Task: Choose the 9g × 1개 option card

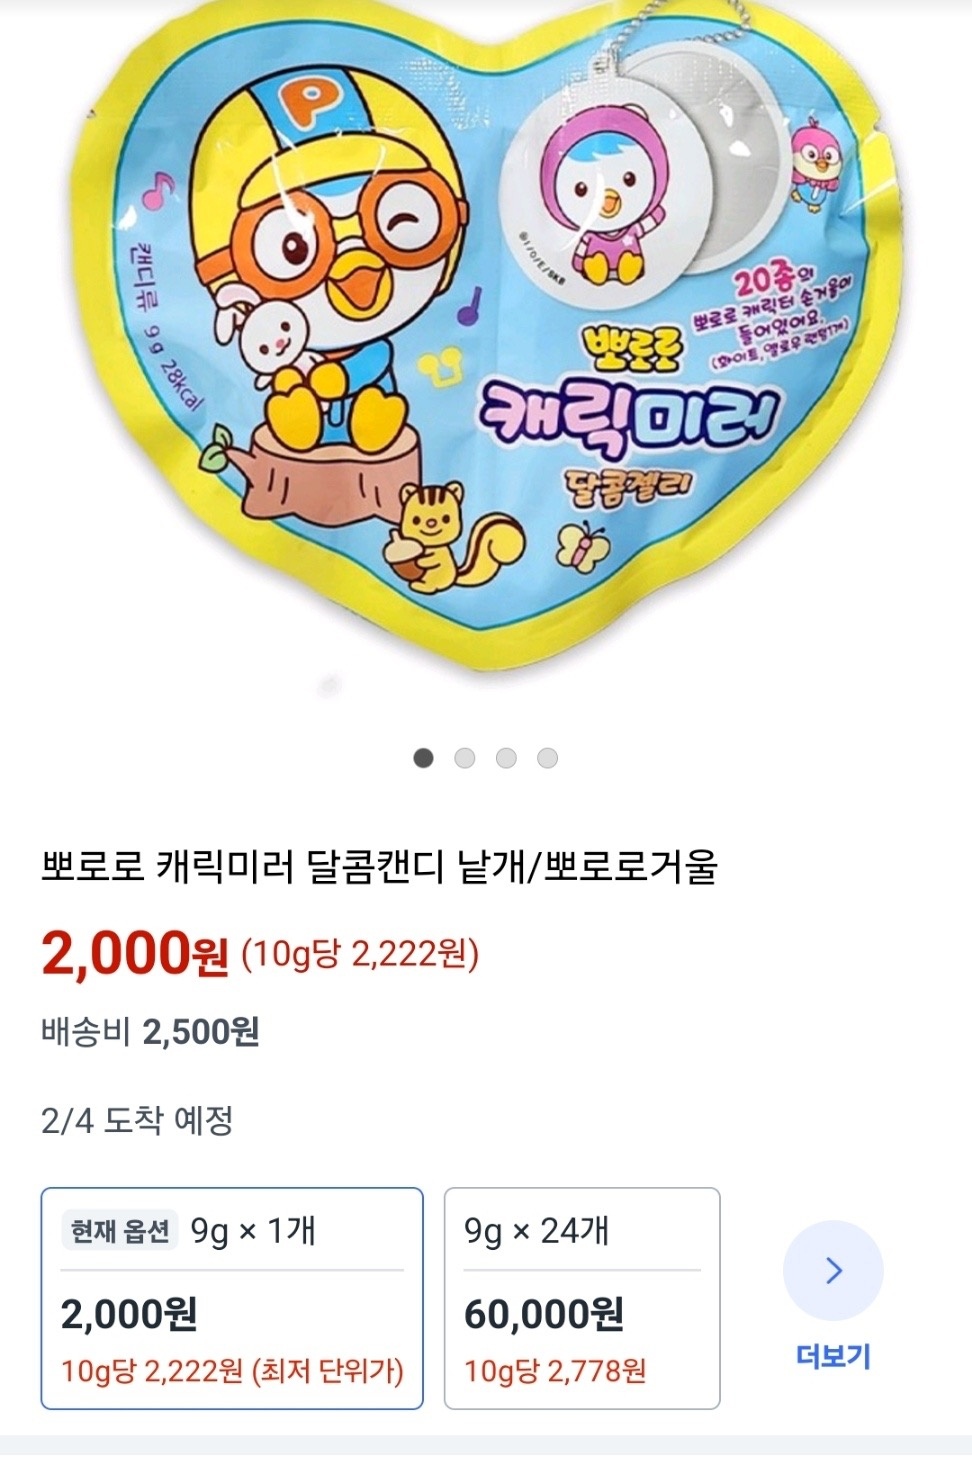Action: pyautogui.click(x=232, y=1298)
